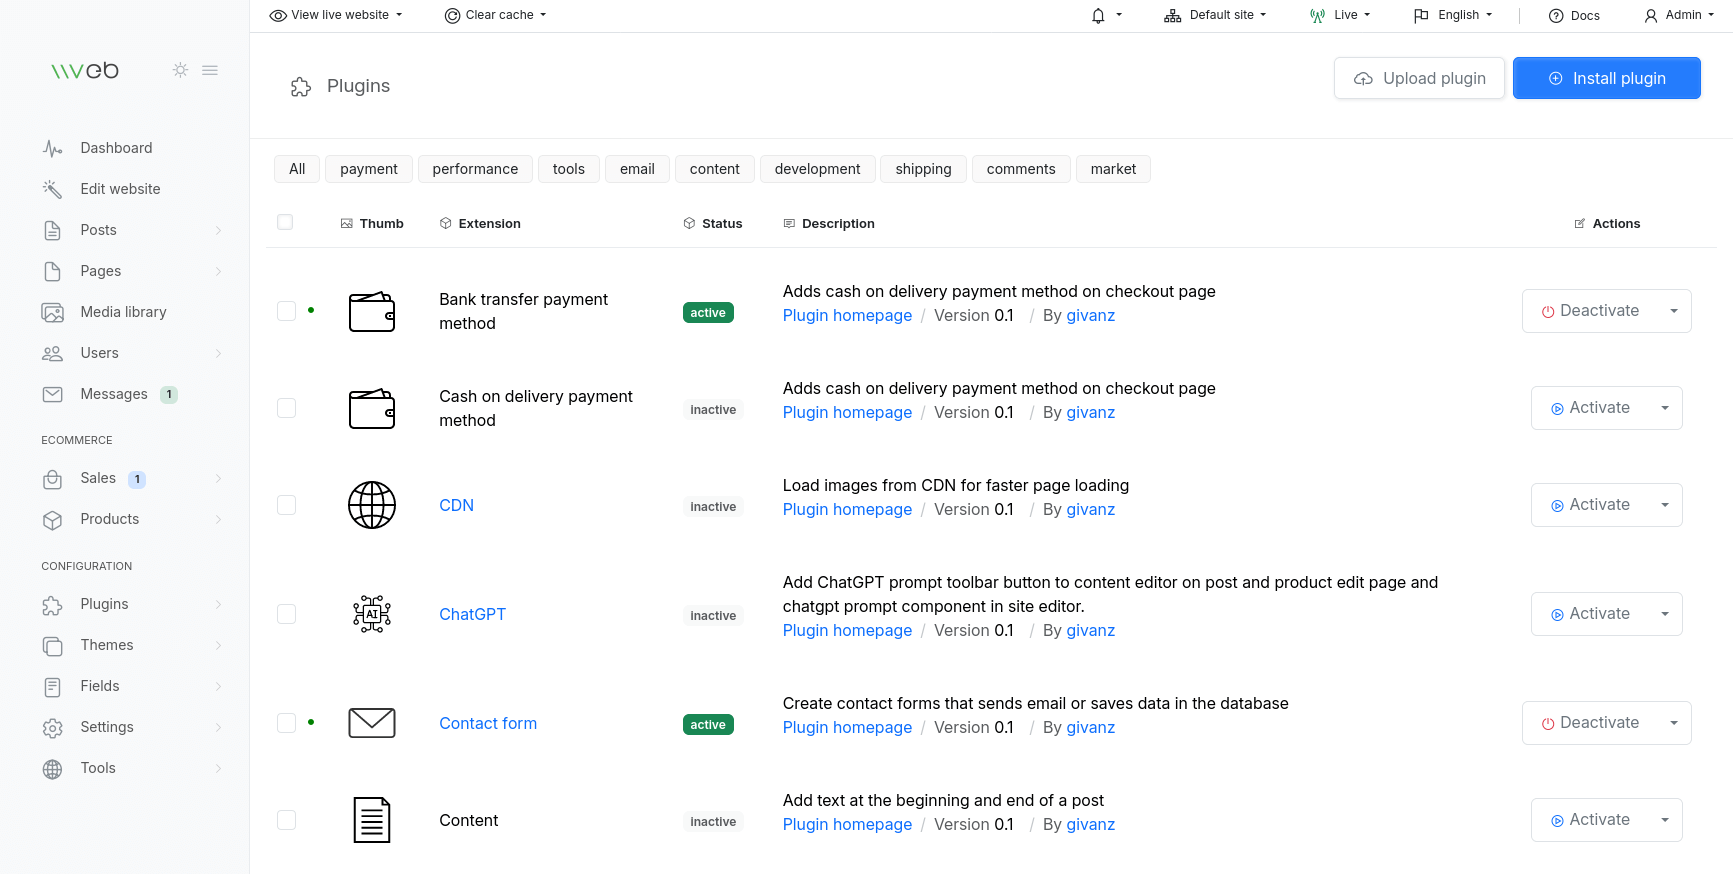Open Media library from the sidebar
The width and height of the screenshot is (1733, 874).
pos(123,312)
